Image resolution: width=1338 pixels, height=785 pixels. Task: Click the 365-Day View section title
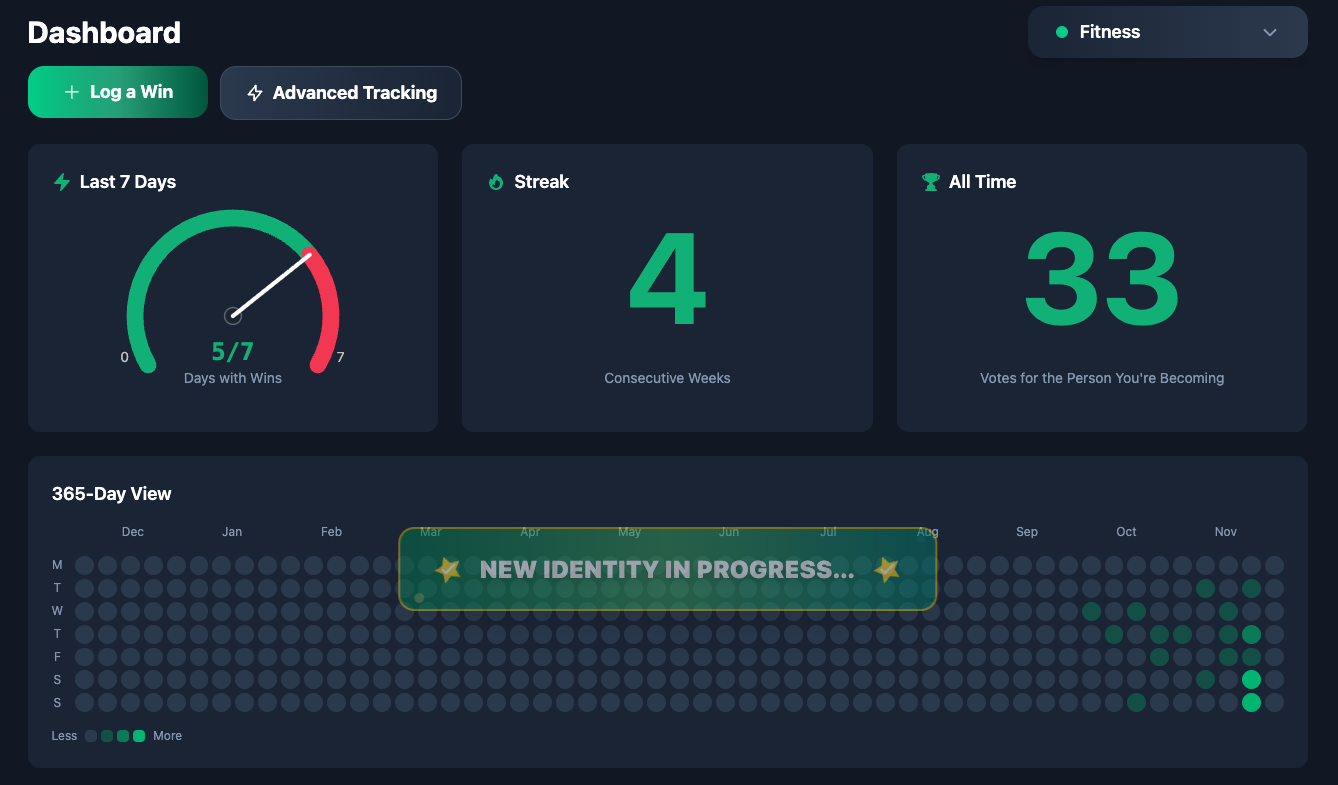[111, 493]
